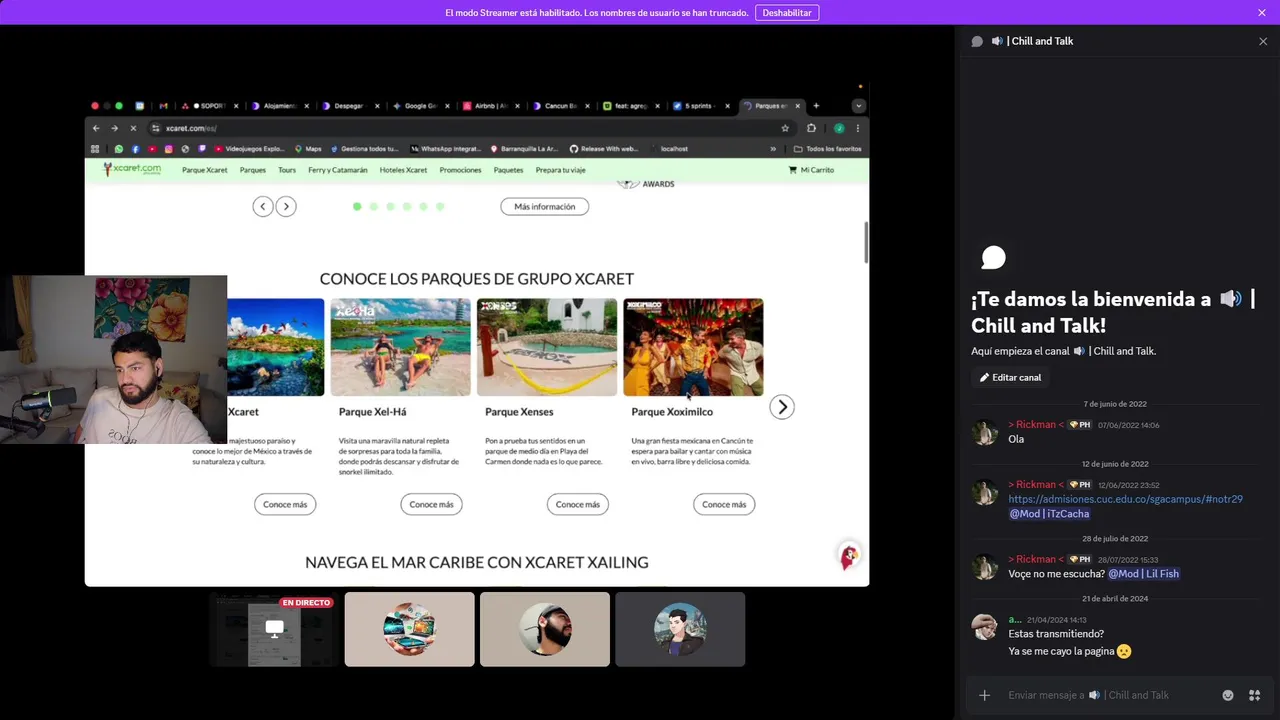The width and height of the screenshot is (1280, 720).
Task: Select the participant tile with anime avatar
Action: coord(680,629)
